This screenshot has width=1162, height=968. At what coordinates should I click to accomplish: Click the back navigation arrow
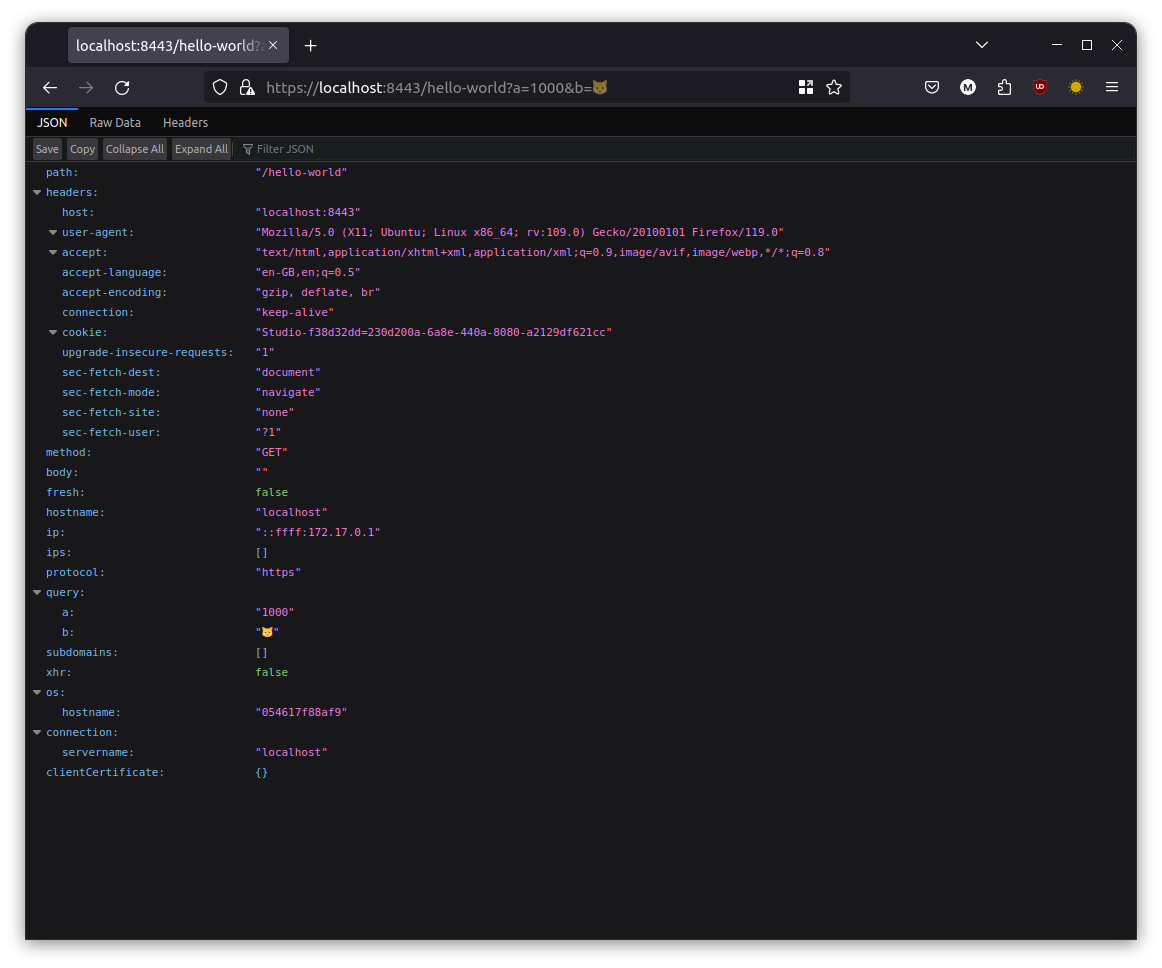[50, 88]
